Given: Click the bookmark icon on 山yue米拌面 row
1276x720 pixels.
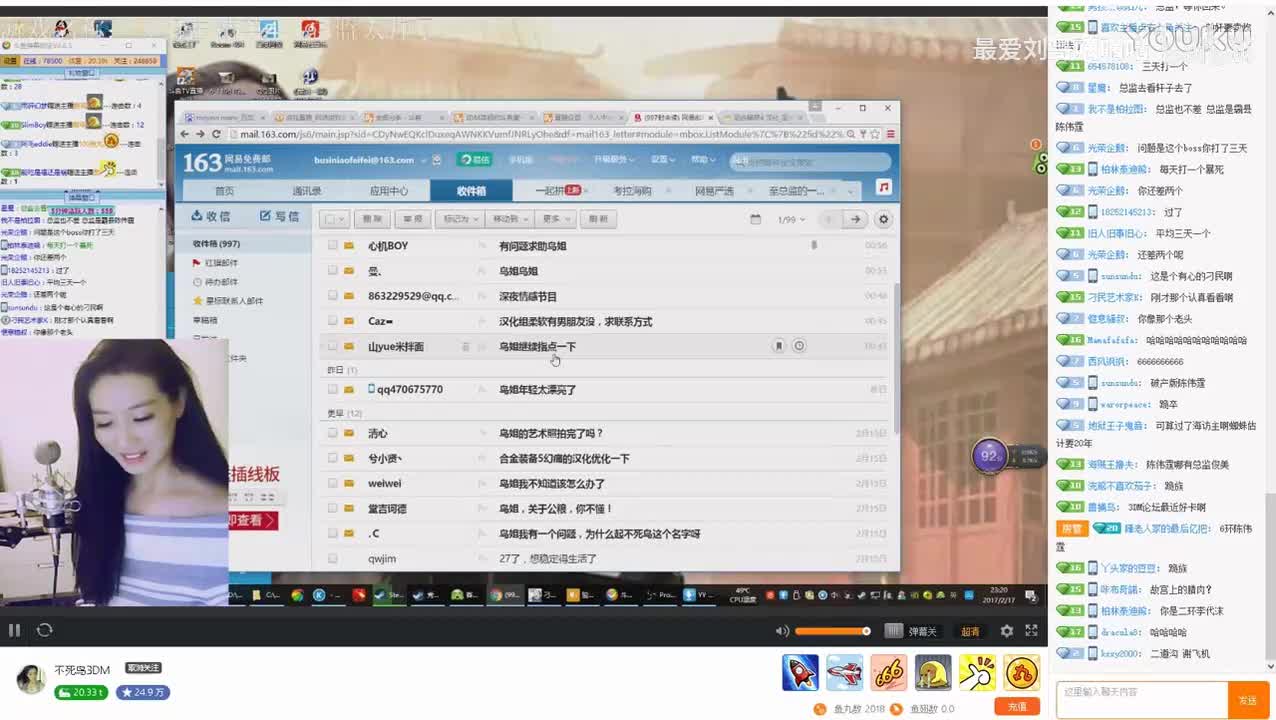Looking at the screenshot, I should click(x=778, y=346).
